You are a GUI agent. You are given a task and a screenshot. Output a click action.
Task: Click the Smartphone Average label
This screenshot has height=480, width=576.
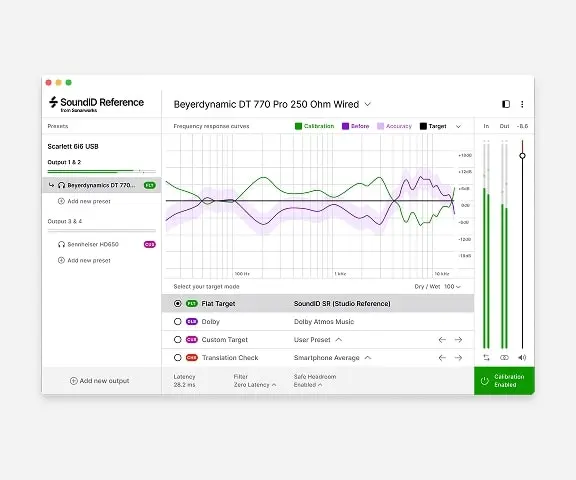326,358
